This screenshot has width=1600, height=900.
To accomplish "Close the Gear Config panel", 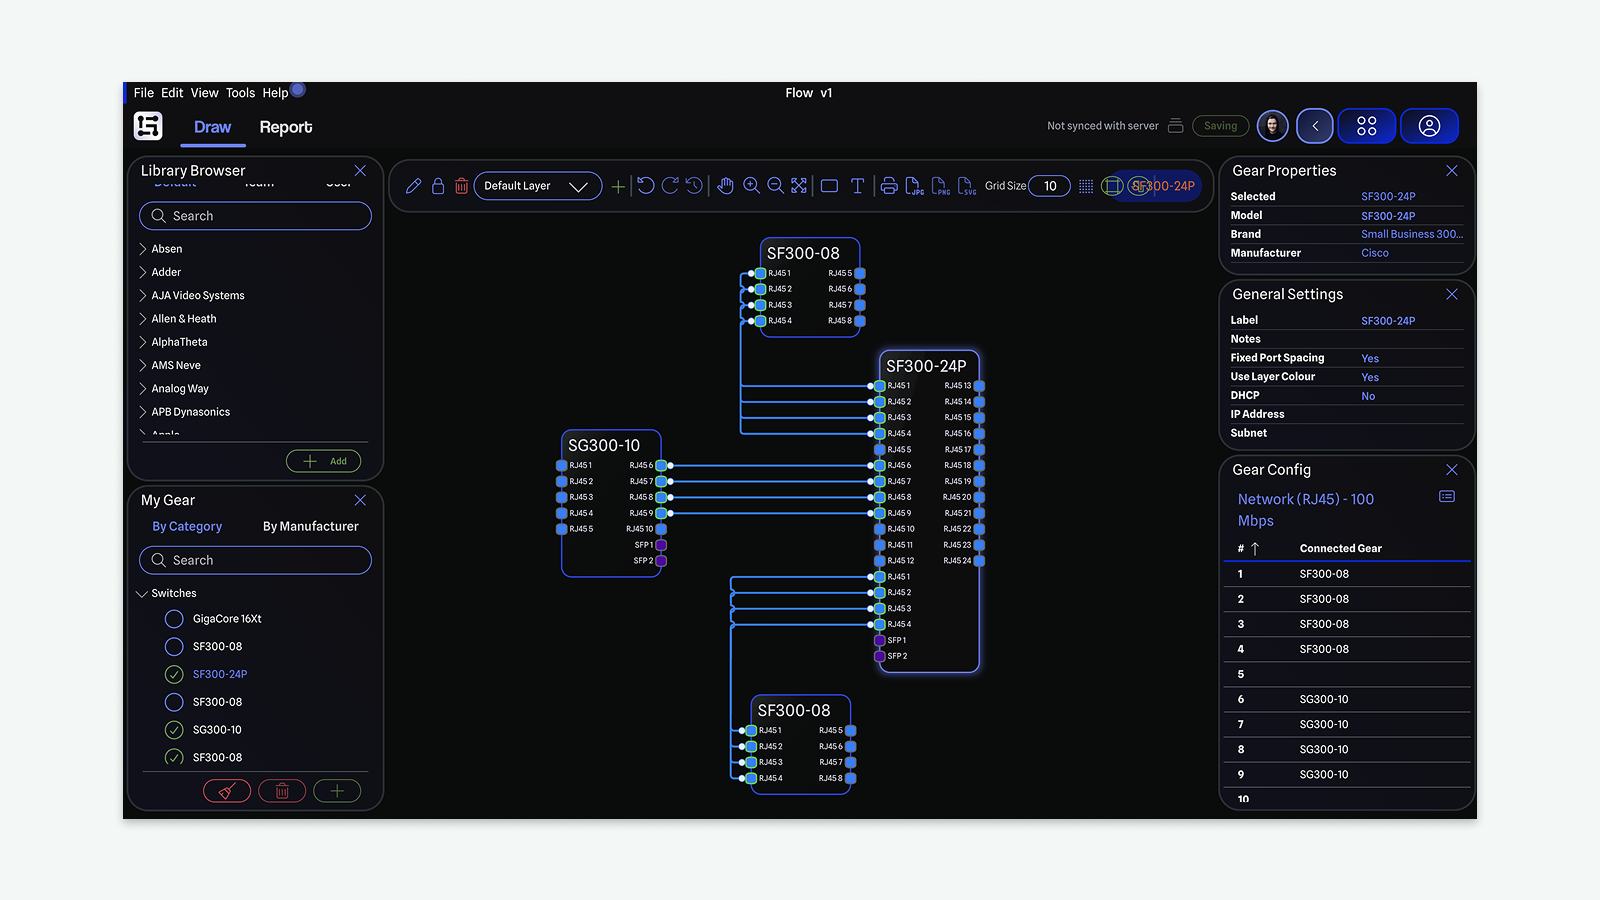I will (1452, 470).
